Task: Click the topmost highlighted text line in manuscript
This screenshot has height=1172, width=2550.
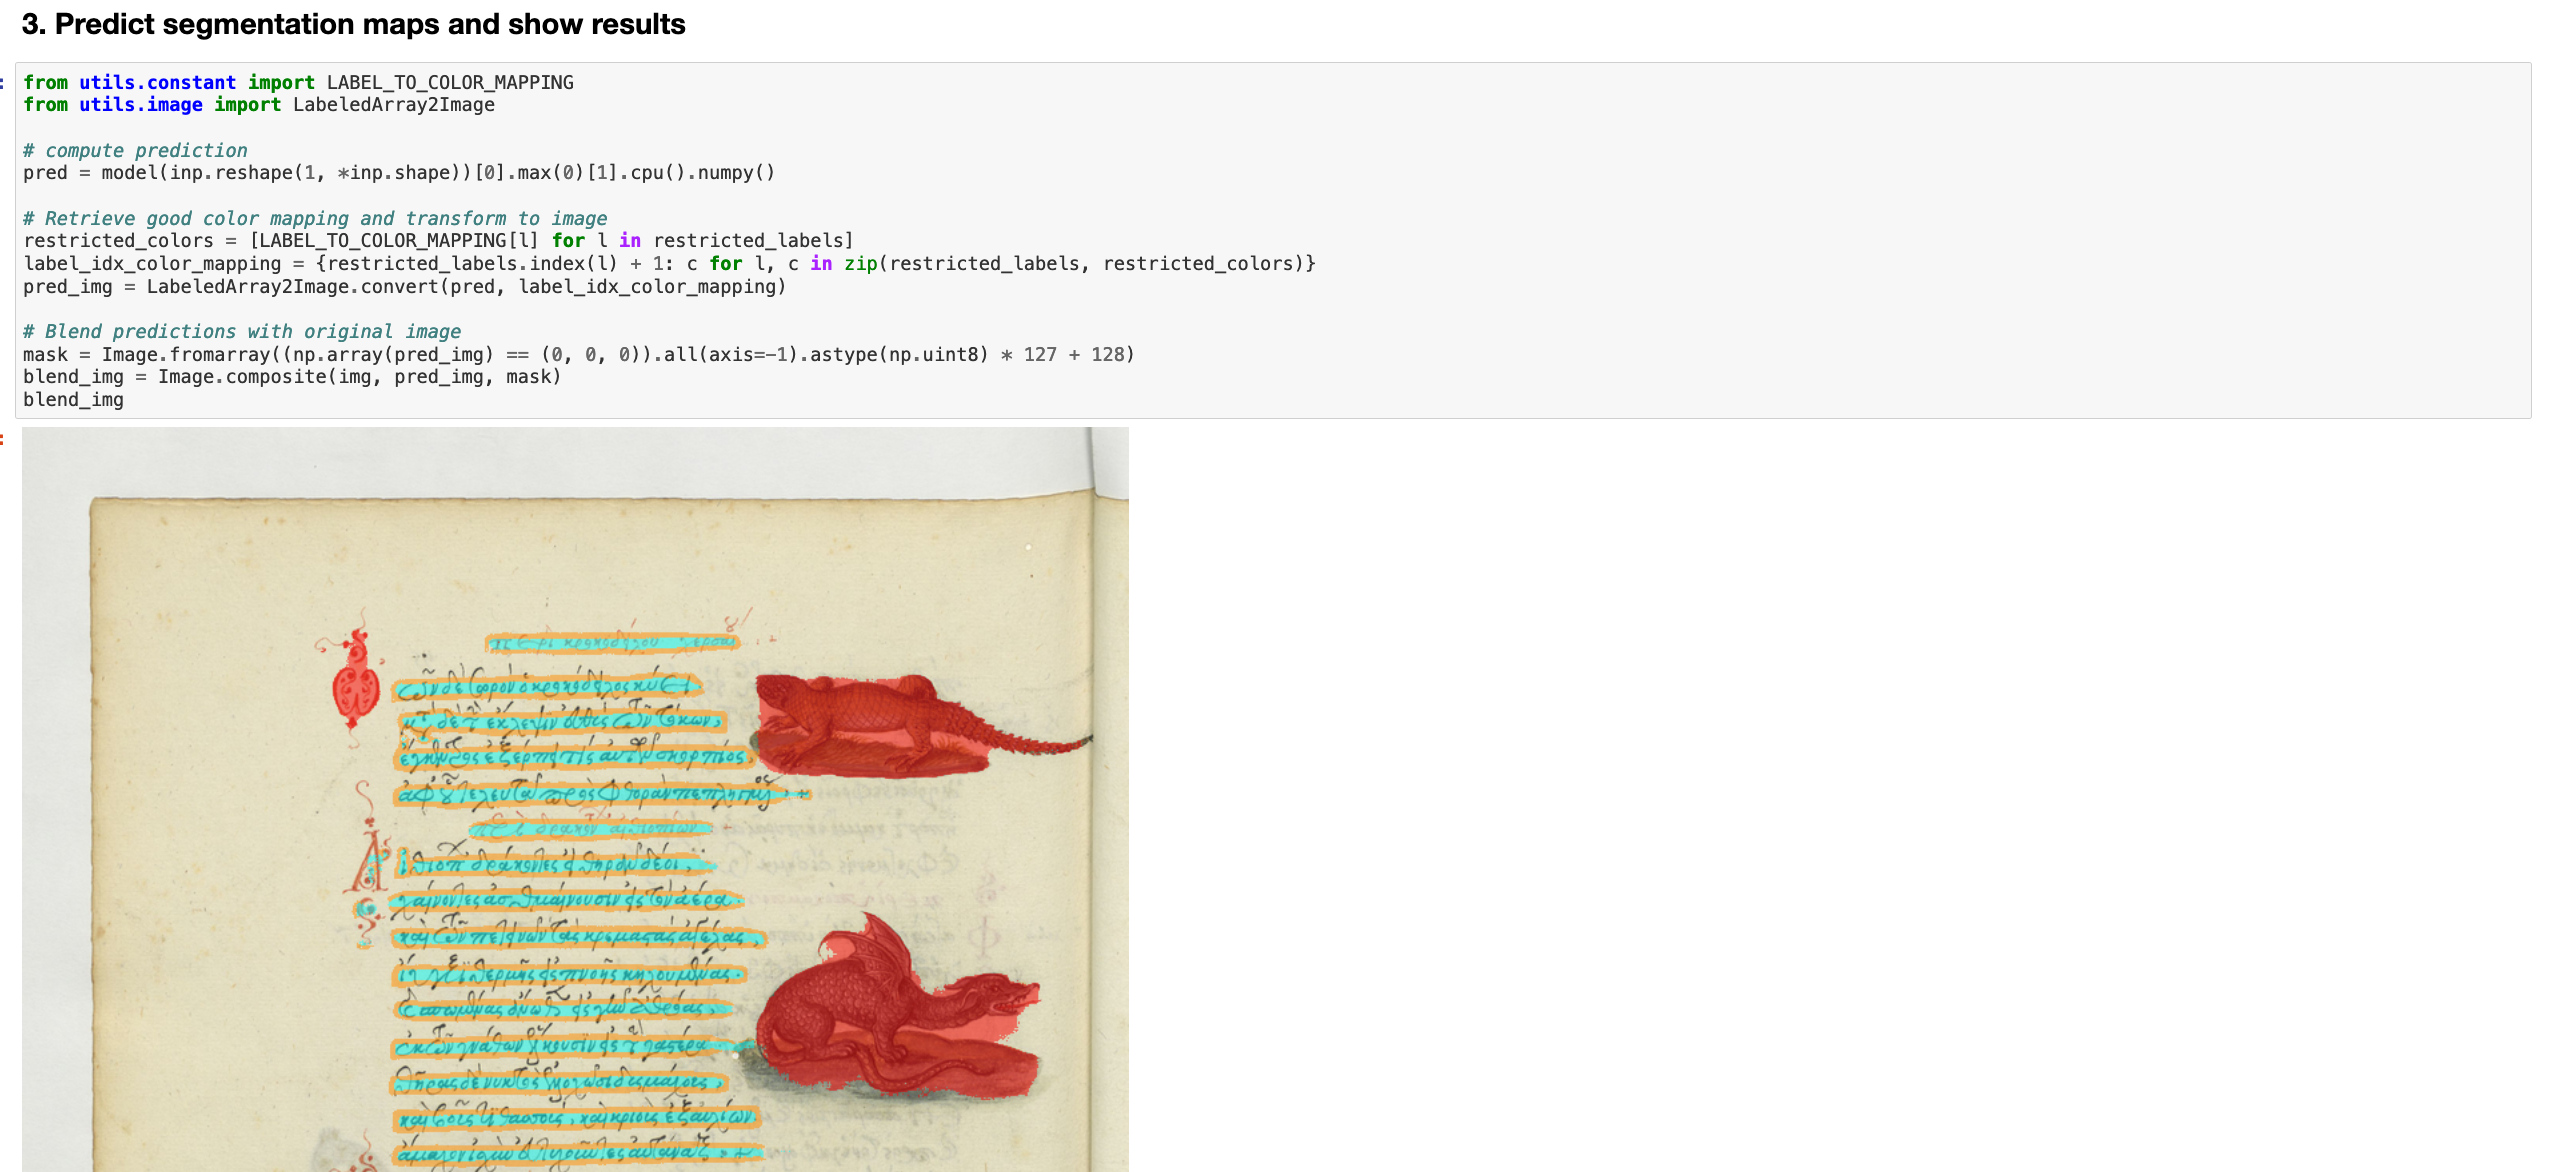Action: coord(612,641)
